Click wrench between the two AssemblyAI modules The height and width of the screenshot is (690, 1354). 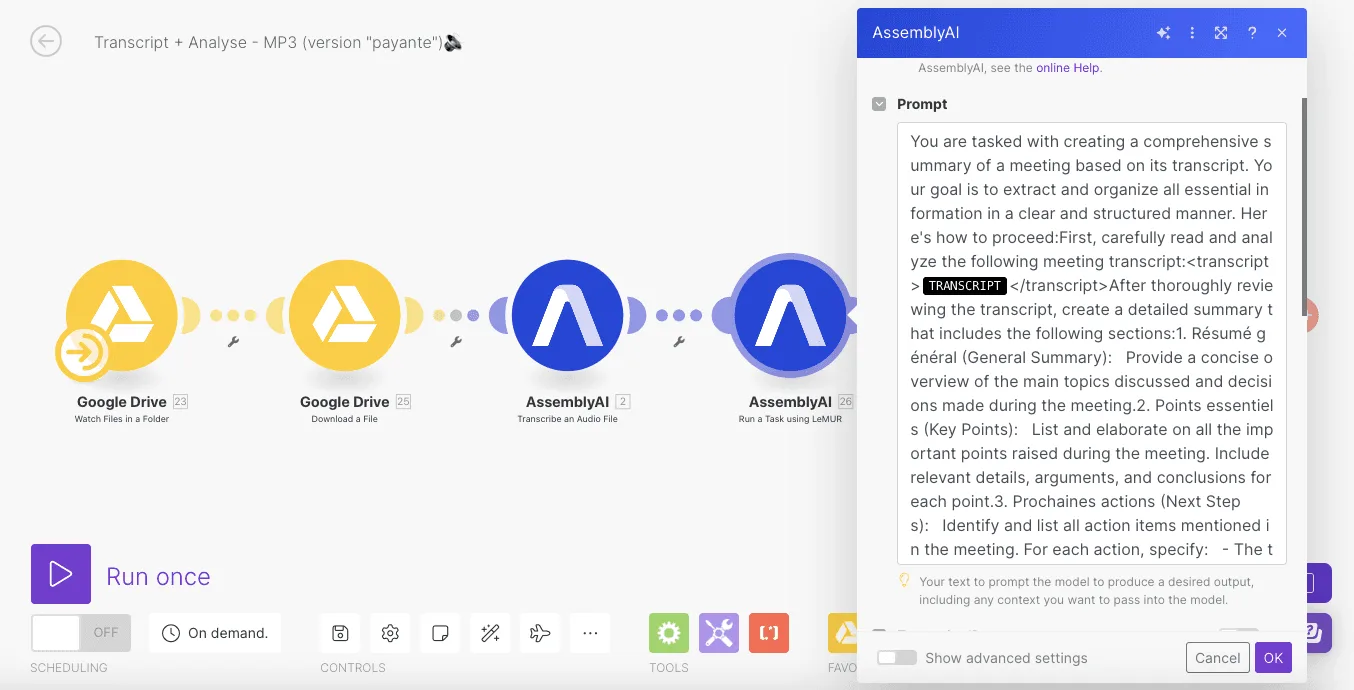point(679,342)
